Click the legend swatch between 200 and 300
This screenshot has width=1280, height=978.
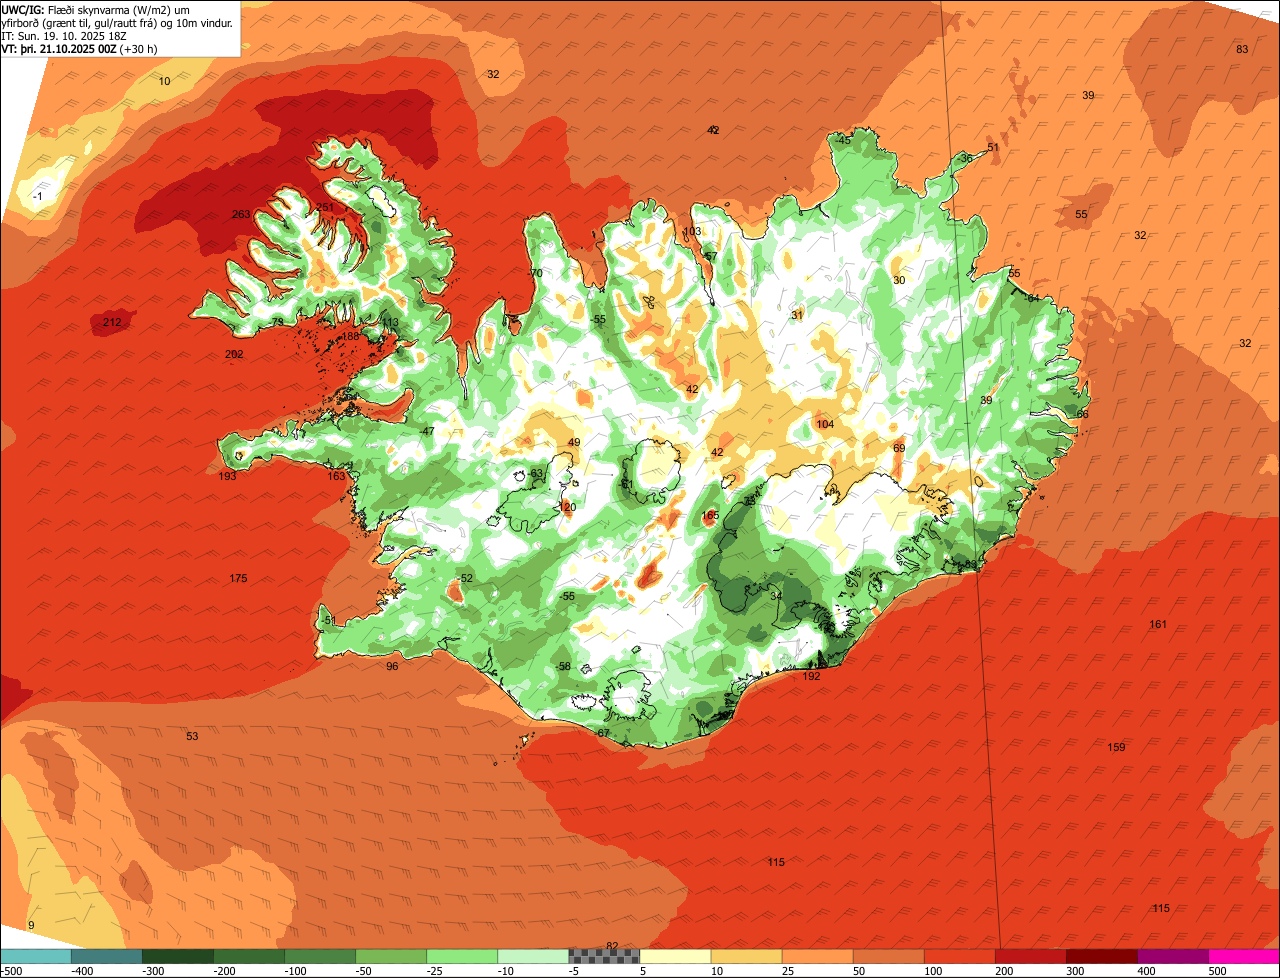[1030, 956]
